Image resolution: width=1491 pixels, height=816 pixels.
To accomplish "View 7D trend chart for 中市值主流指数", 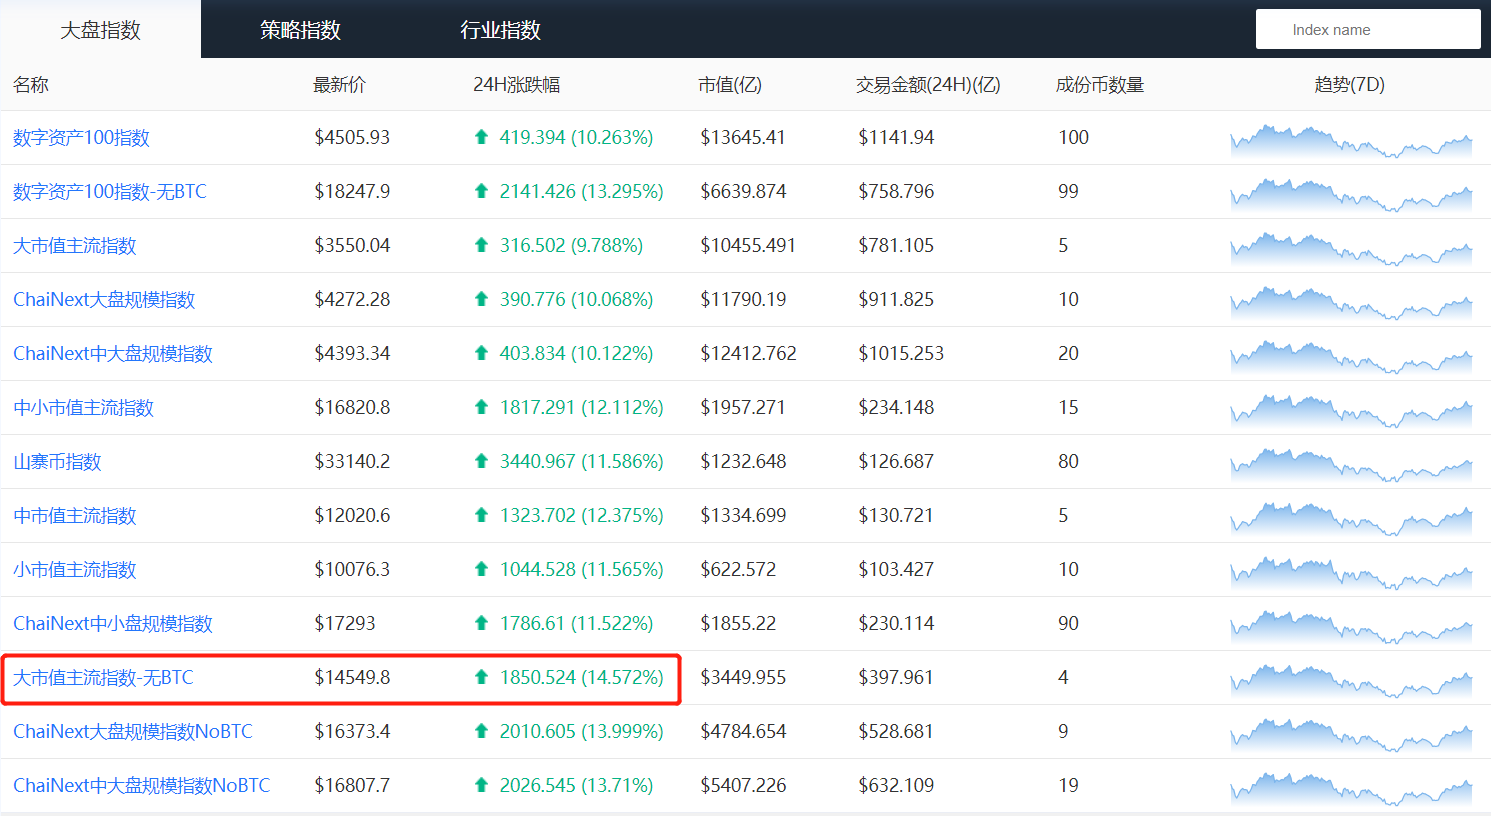I will [x=1351, y=519].
